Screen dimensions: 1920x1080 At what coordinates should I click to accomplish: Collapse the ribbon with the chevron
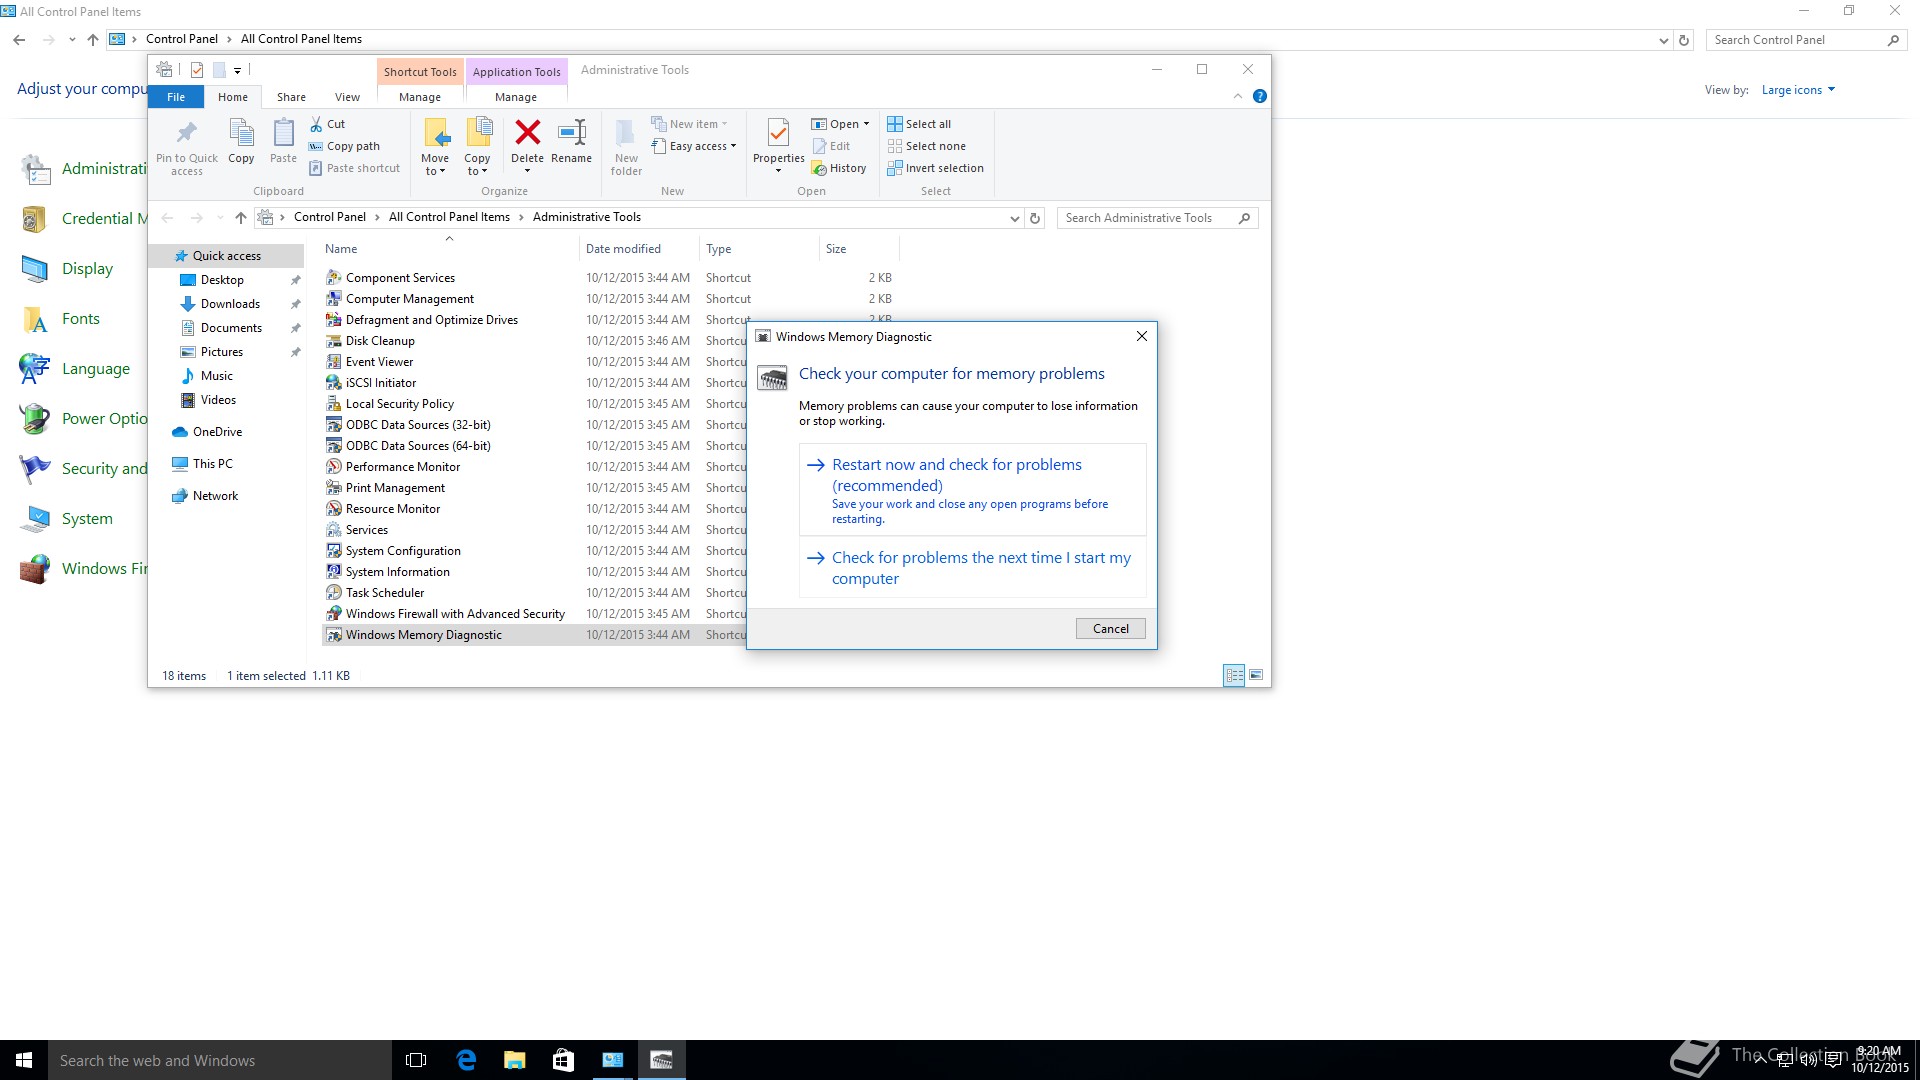pos(1238,96)
